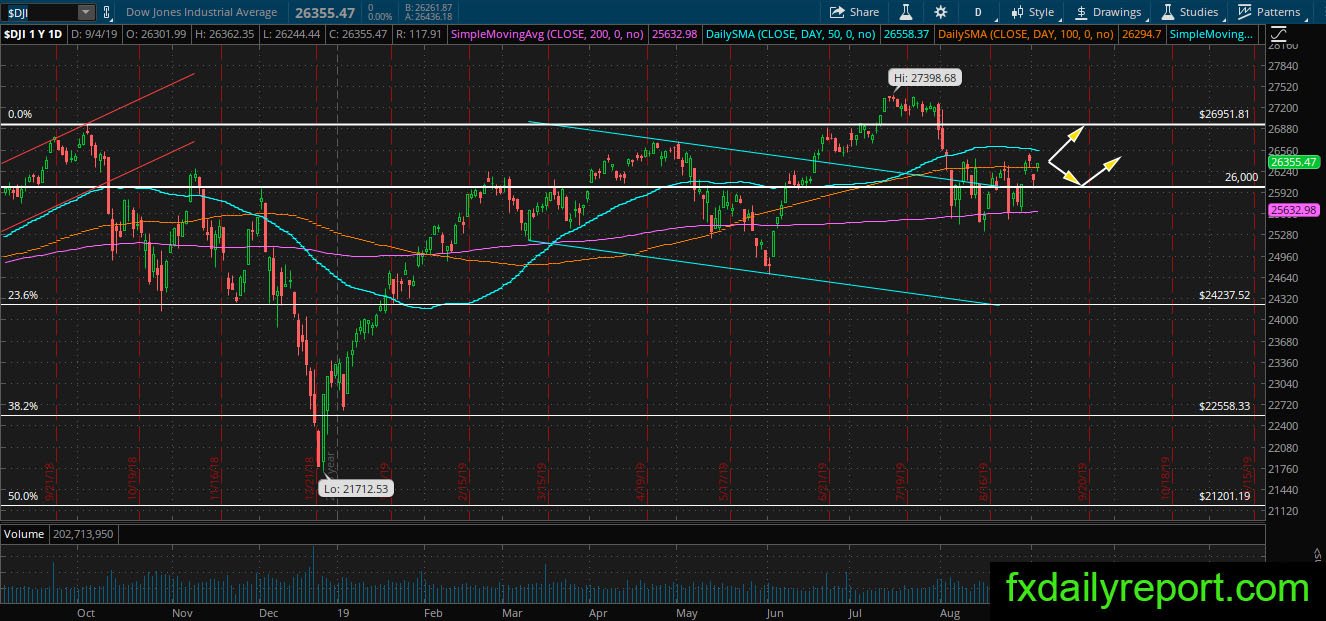Click the 0.0% Fibonacci label
1326x621 pixels.
click(21, 114)
